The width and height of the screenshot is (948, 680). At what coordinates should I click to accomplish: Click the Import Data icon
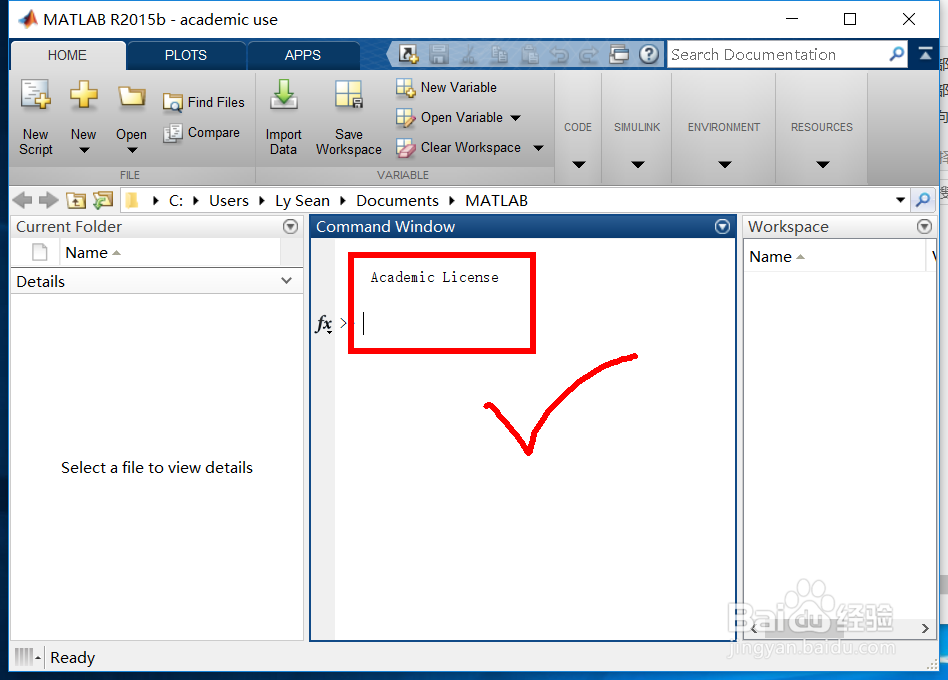point(283,94)
